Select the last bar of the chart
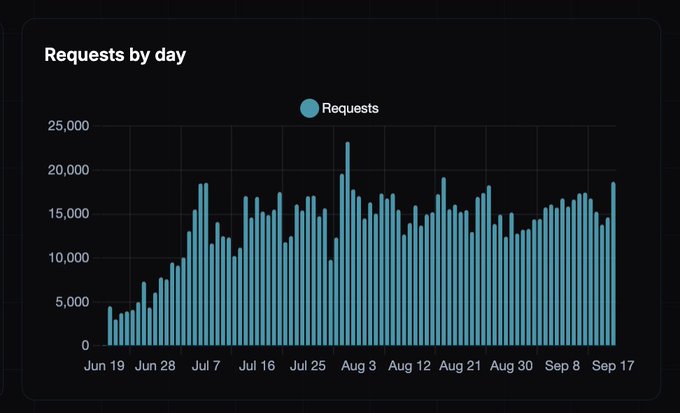680x413 pixels. click(x=613, y=264)
